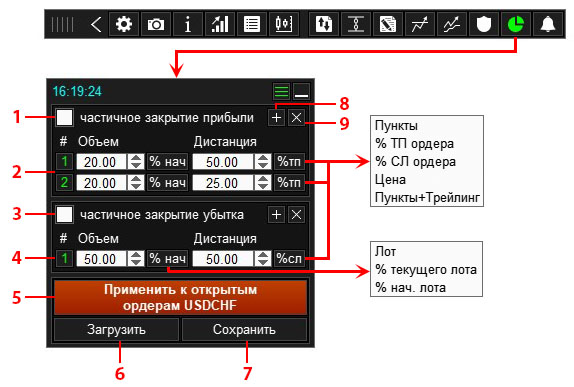This screenshot has height=387, width=574.
Task: Select '% нач. лота' option
Action: 410,287
